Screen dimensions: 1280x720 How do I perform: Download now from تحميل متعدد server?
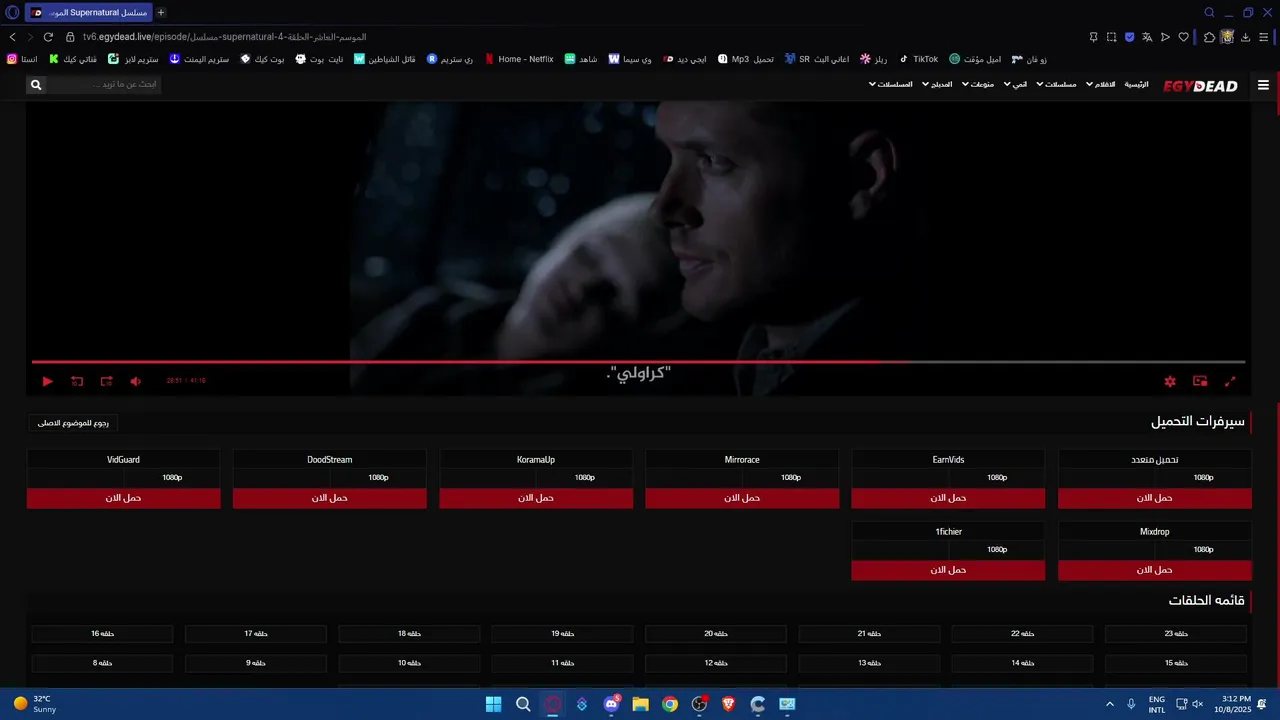click(1155, 498)
